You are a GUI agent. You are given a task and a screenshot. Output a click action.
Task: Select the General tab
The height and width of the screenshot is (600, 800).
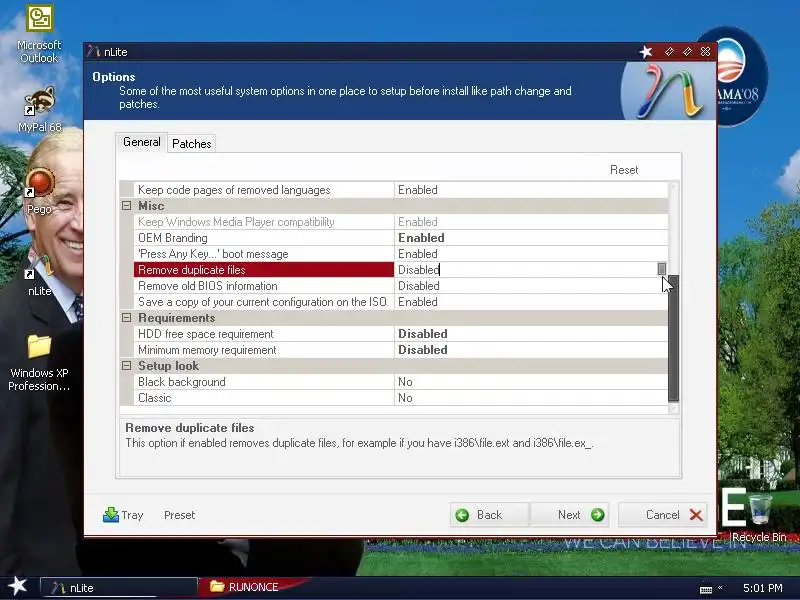pos(141,142)
